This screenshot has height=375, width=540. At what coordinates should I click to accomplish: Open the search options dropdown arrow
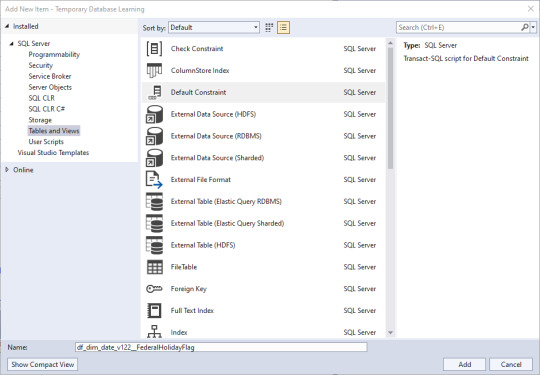pos(533,27)
